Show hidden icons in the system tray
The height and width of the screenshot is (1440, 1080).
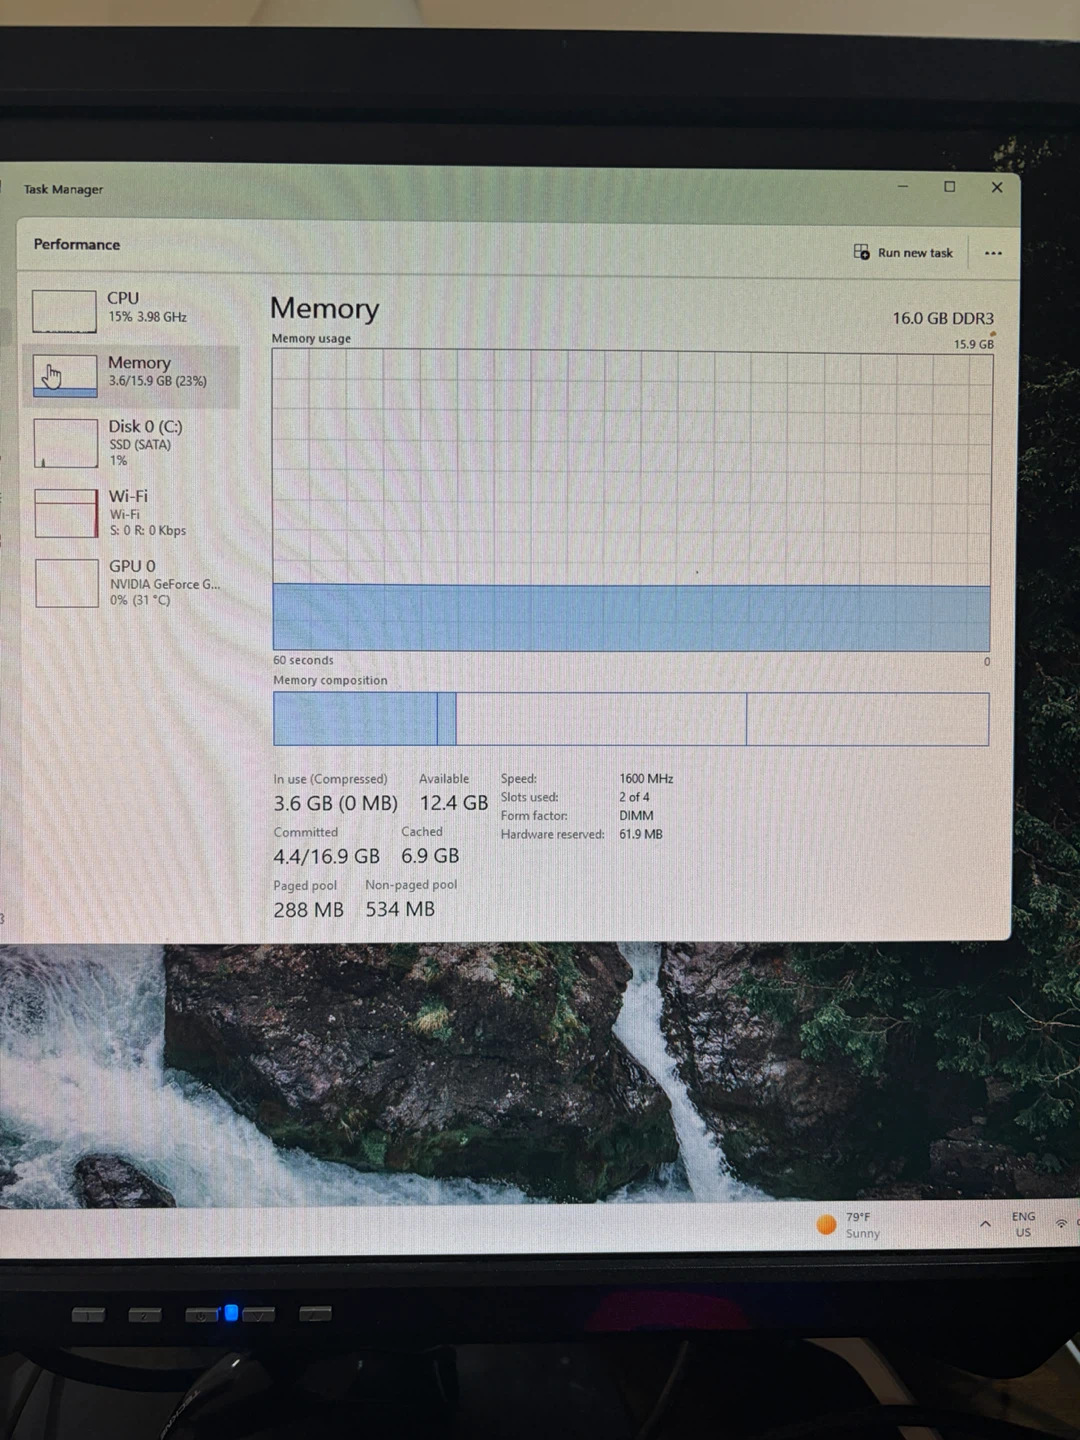[985, 1224]
